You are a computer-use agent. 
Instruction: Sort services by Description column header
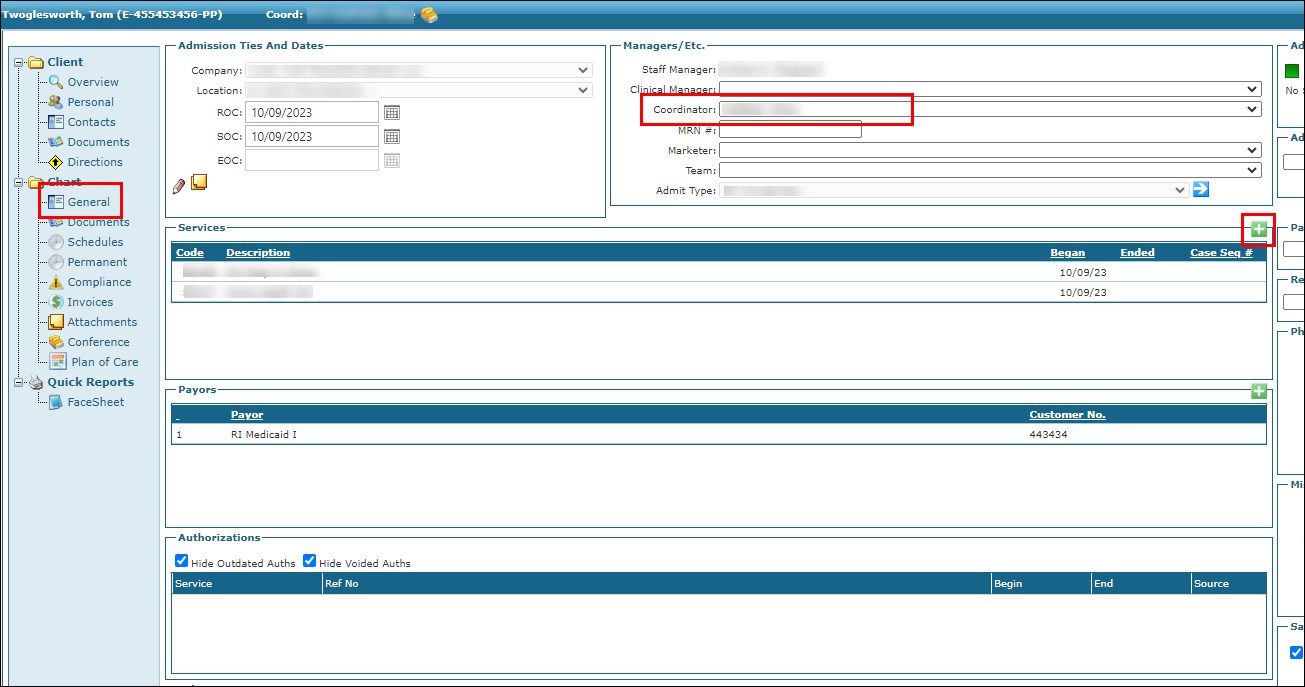point(258,253)
